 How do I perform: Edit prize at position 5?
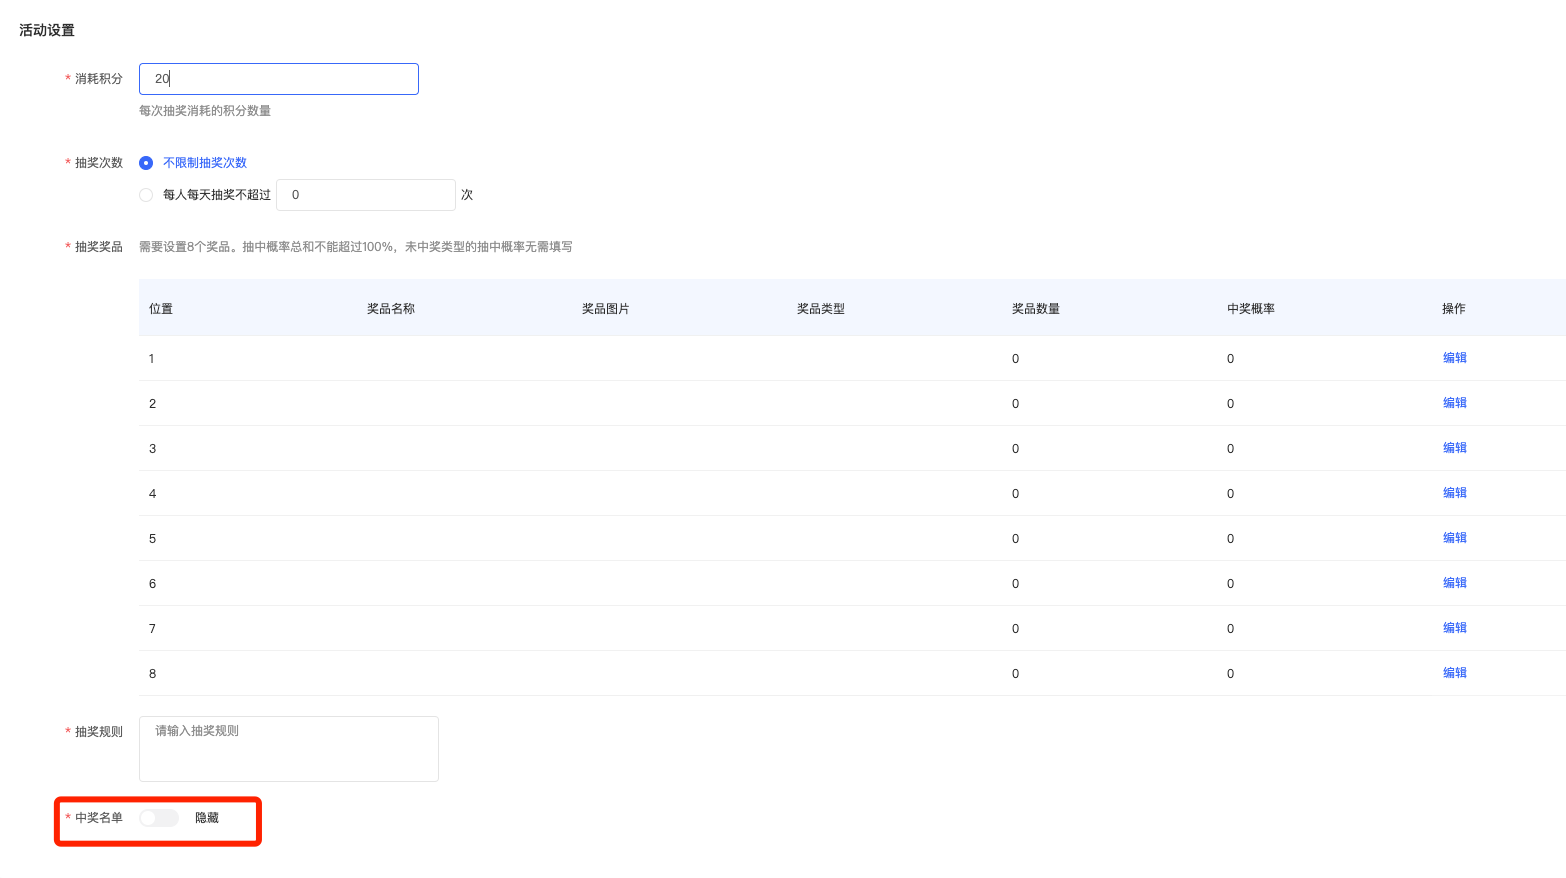click(x=1454, y=538)
